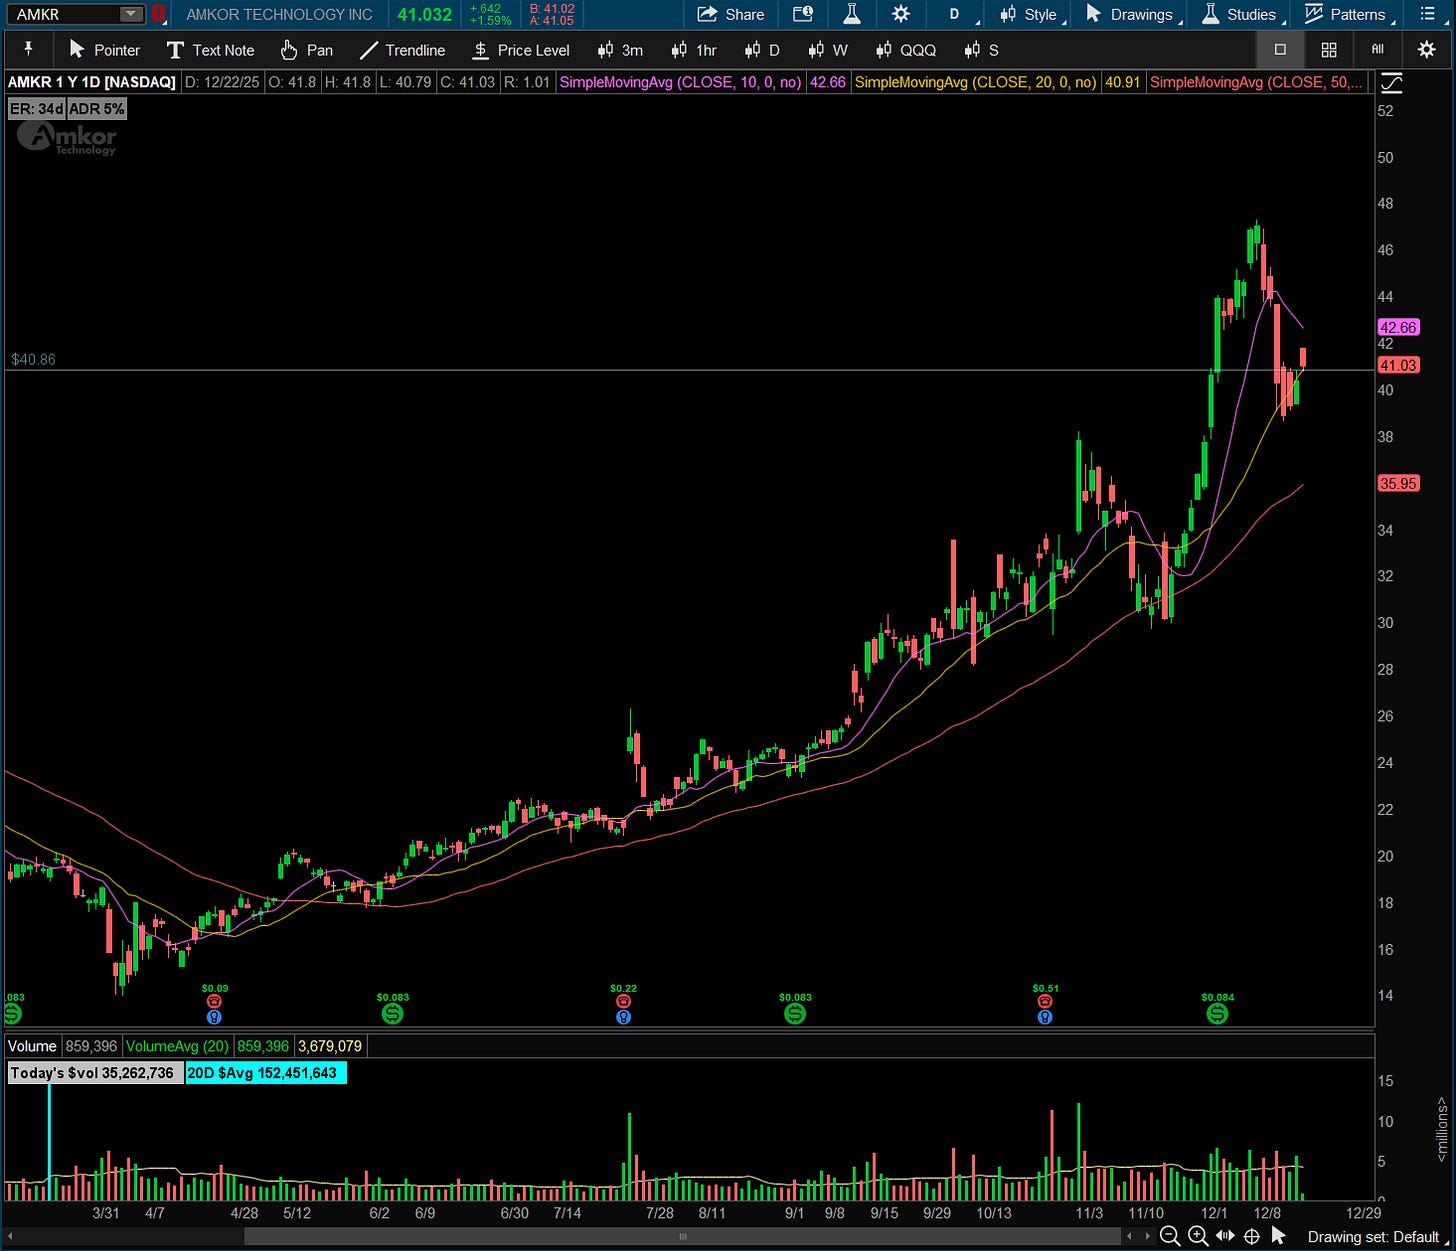
Task: Click the $0.09 earnings phone icon
Action: (214, 1001)
